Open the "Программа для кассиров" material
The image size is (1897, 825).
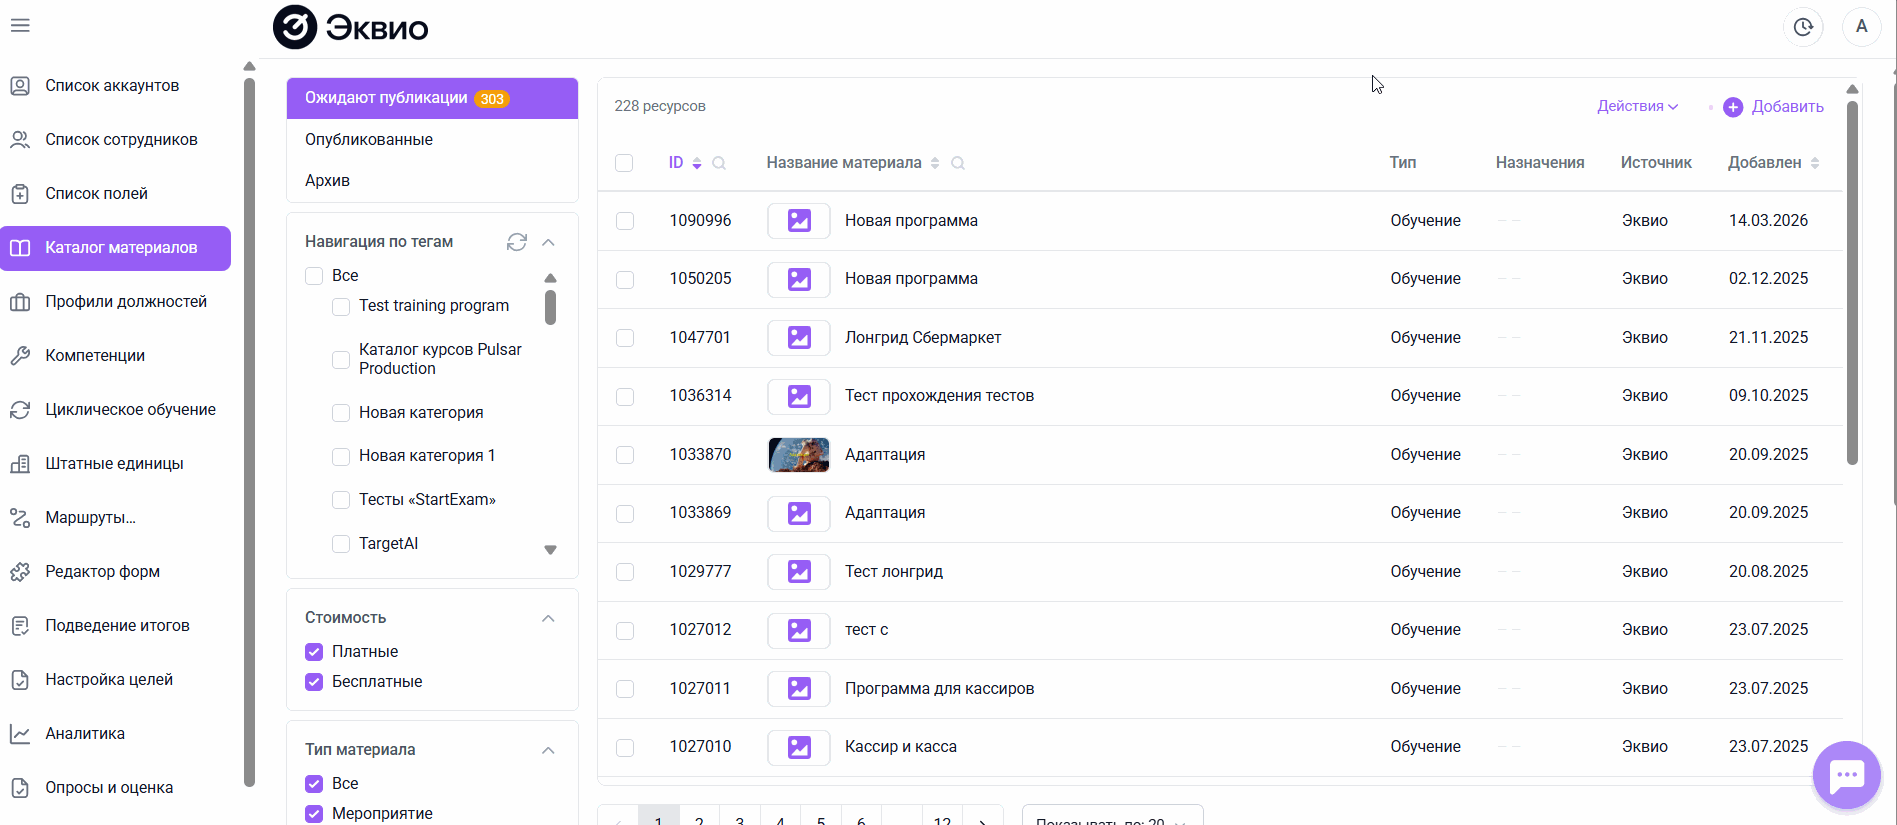point(939,689)
